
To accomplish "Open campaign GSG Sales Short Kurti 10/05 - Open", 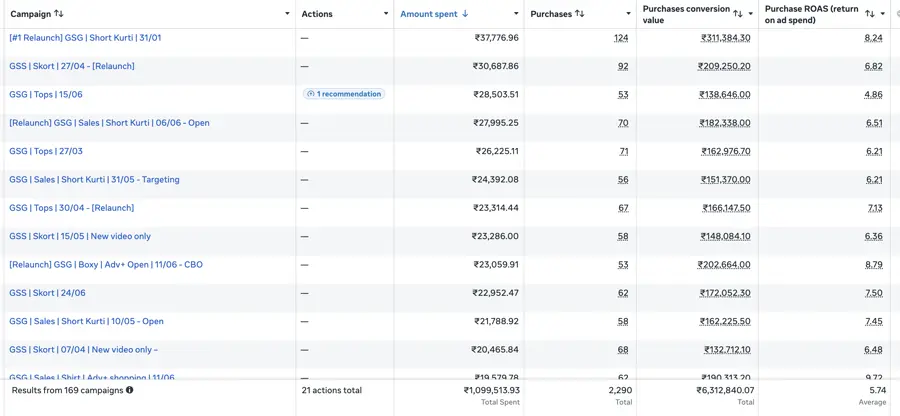I will (86, 321).
